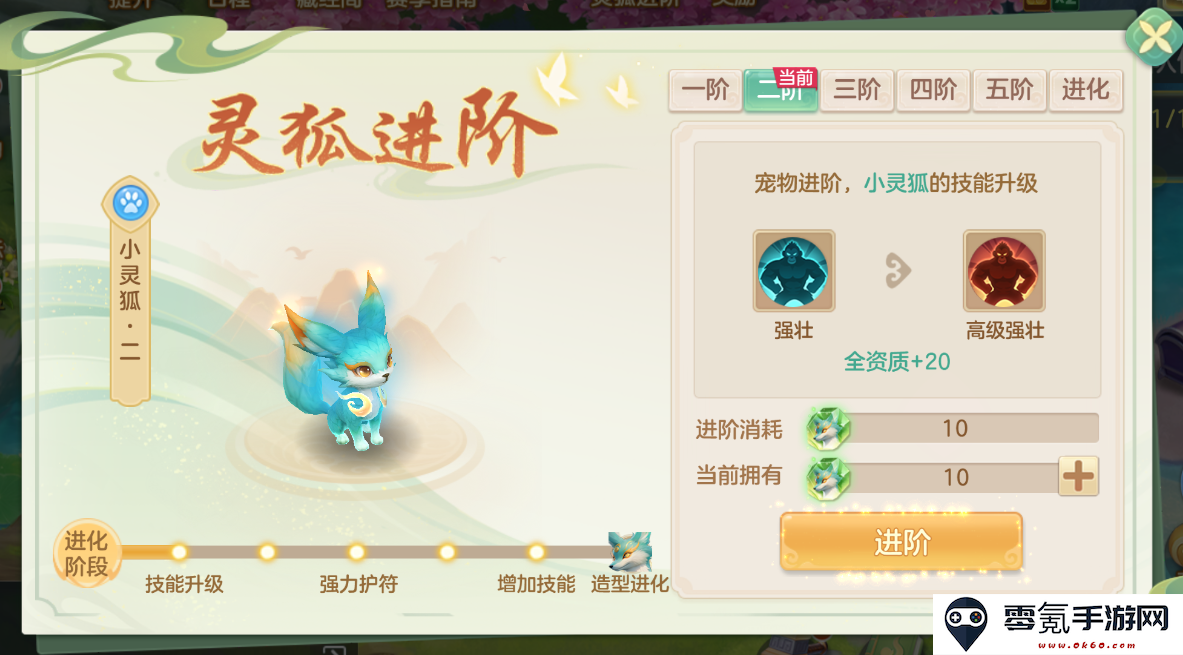
Task: Click the 增加技能 progress node
Action: (536, 552)
